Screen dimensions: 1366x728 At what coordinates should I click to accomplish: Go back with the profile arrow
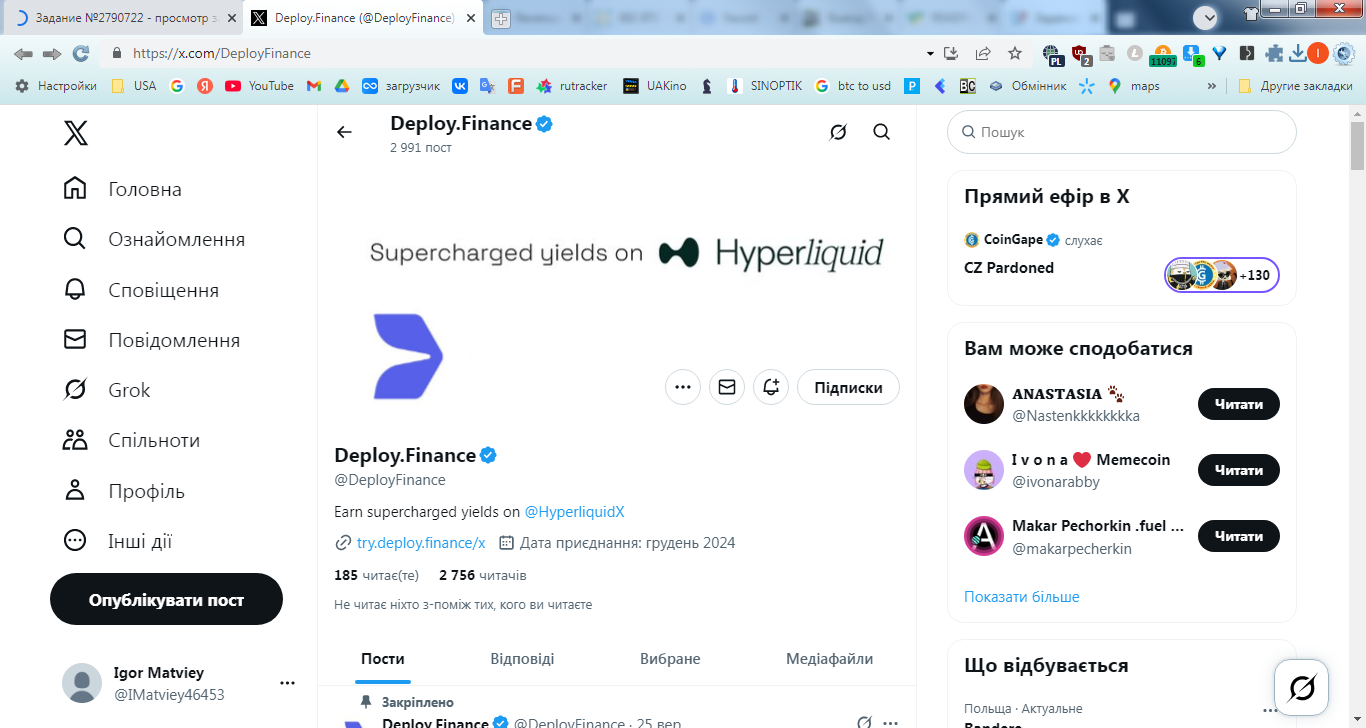tap(344, 132)
